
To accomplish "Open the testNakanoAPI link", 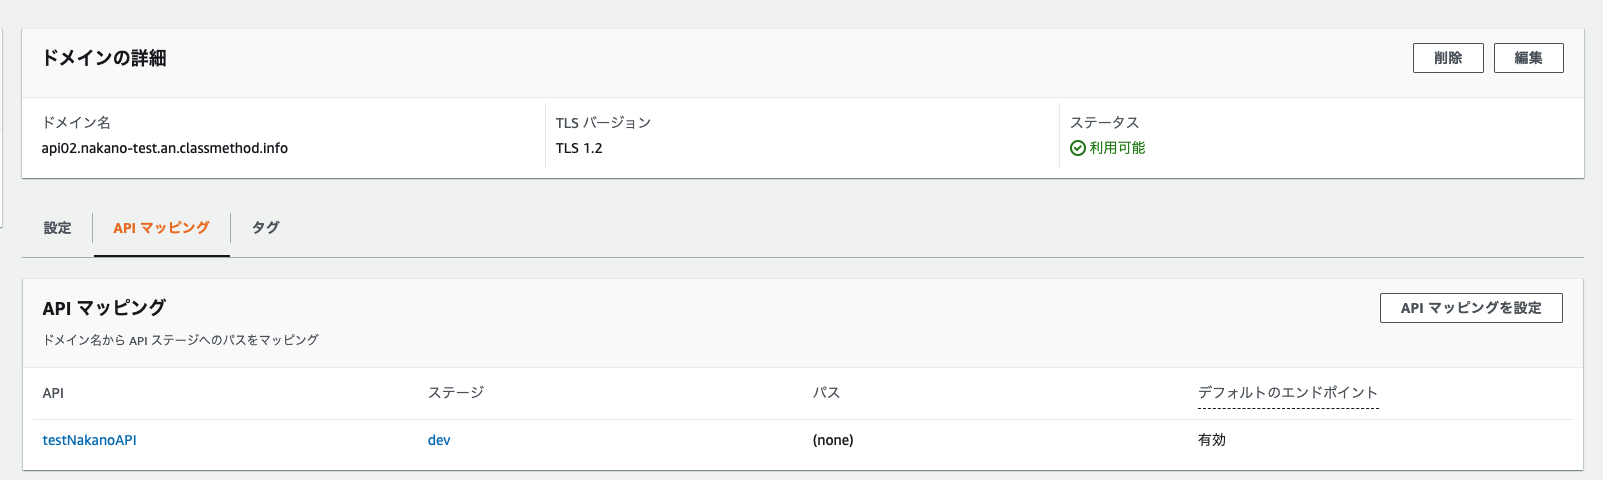I will pyautogui.click(x=89, y=440).
